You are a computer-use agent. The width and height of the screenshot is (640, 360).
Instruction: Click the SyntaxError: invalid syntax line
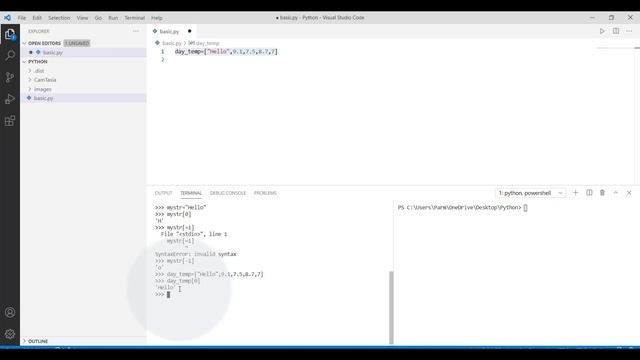pyautogui.click(x=196, y=254)
